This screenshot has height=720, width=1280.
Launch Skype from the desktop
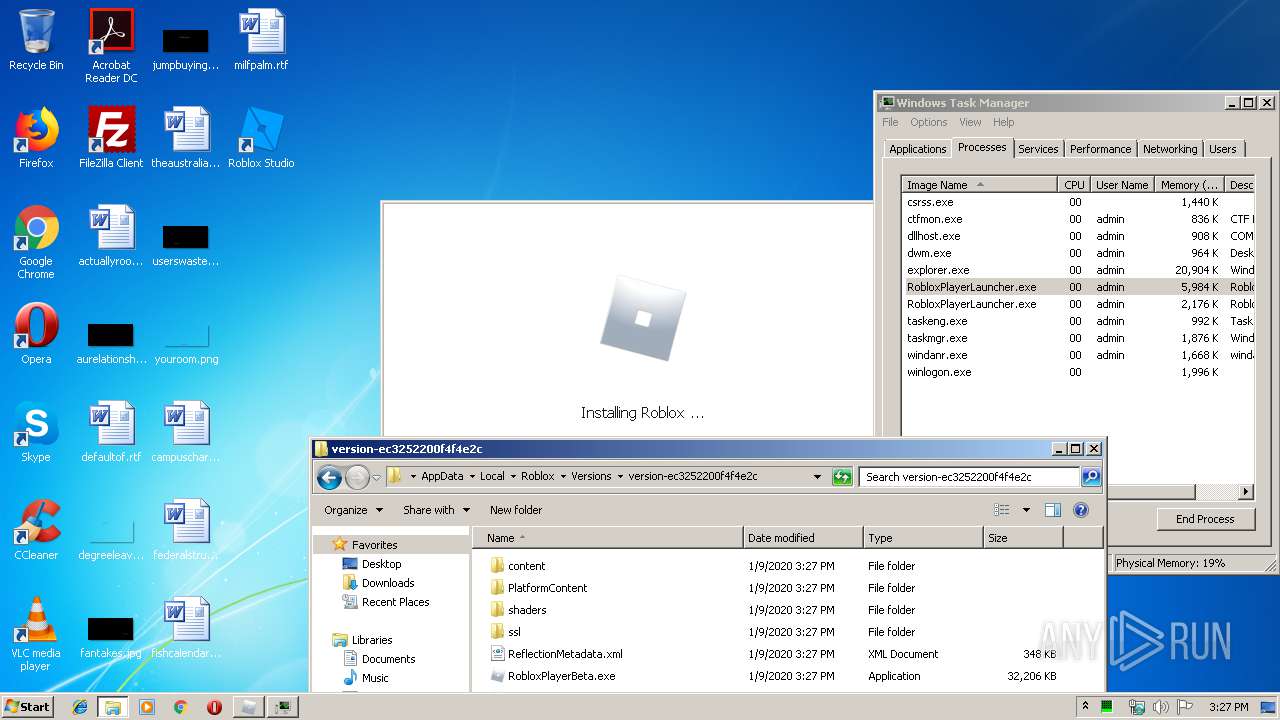[36, 432]
